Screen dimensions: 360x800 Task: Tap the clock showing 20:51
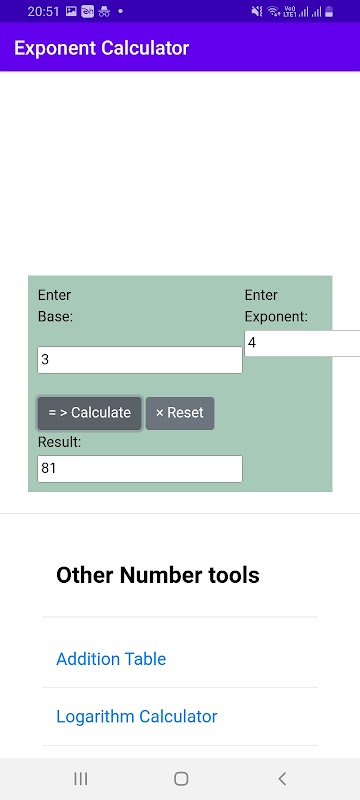43,11
